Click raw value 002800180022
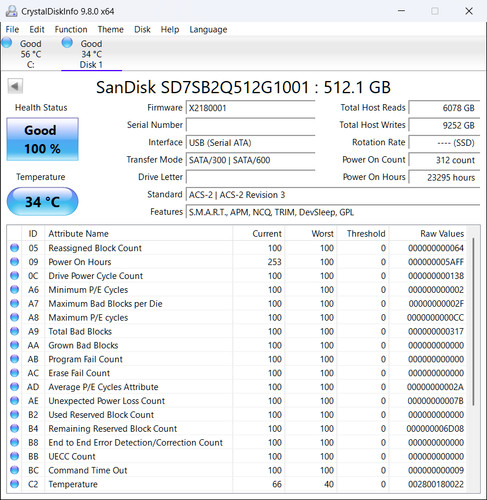The image size is (487, 500). tap(436, 484)
